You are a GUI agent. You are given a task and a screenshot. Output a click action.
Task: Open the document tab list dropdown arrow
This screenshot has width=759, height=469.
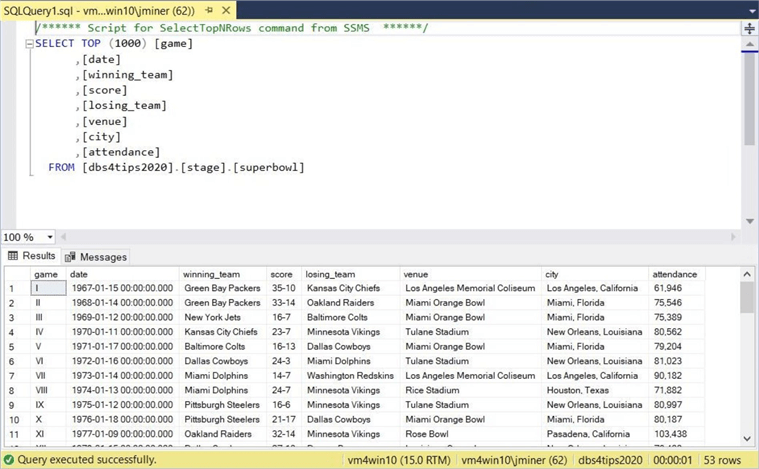click(x=748, y=8)
